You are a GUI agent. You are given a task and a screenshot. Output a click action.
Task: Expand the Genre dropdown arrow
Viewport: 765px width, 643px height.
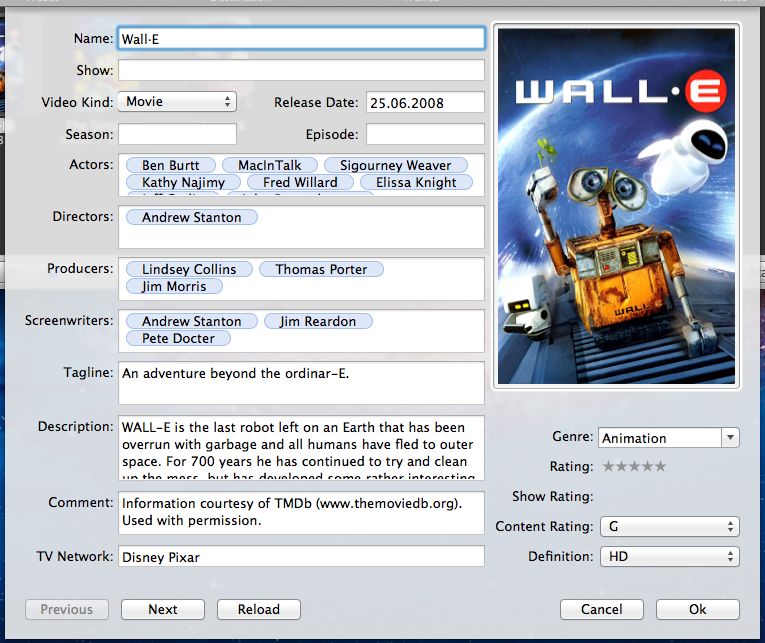click(x=730, y=438)
